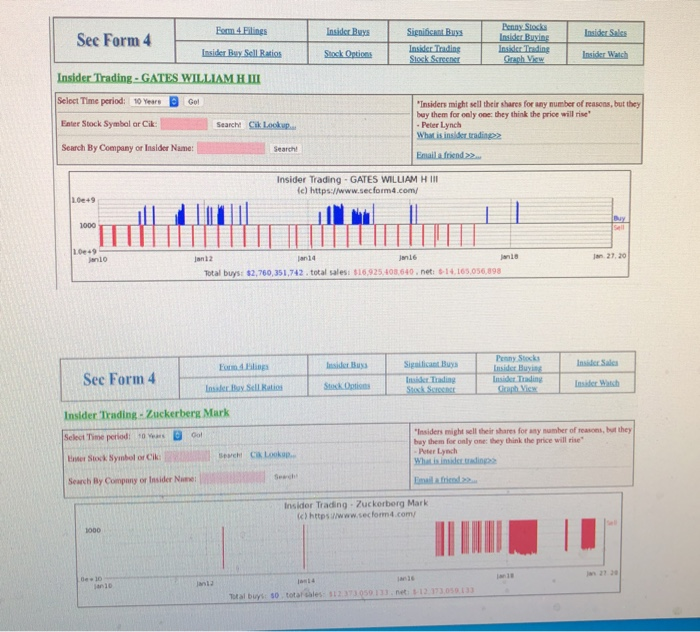Open Email a friend link, Zuckerberg page
Screen dimensions: 700x632
446,480
